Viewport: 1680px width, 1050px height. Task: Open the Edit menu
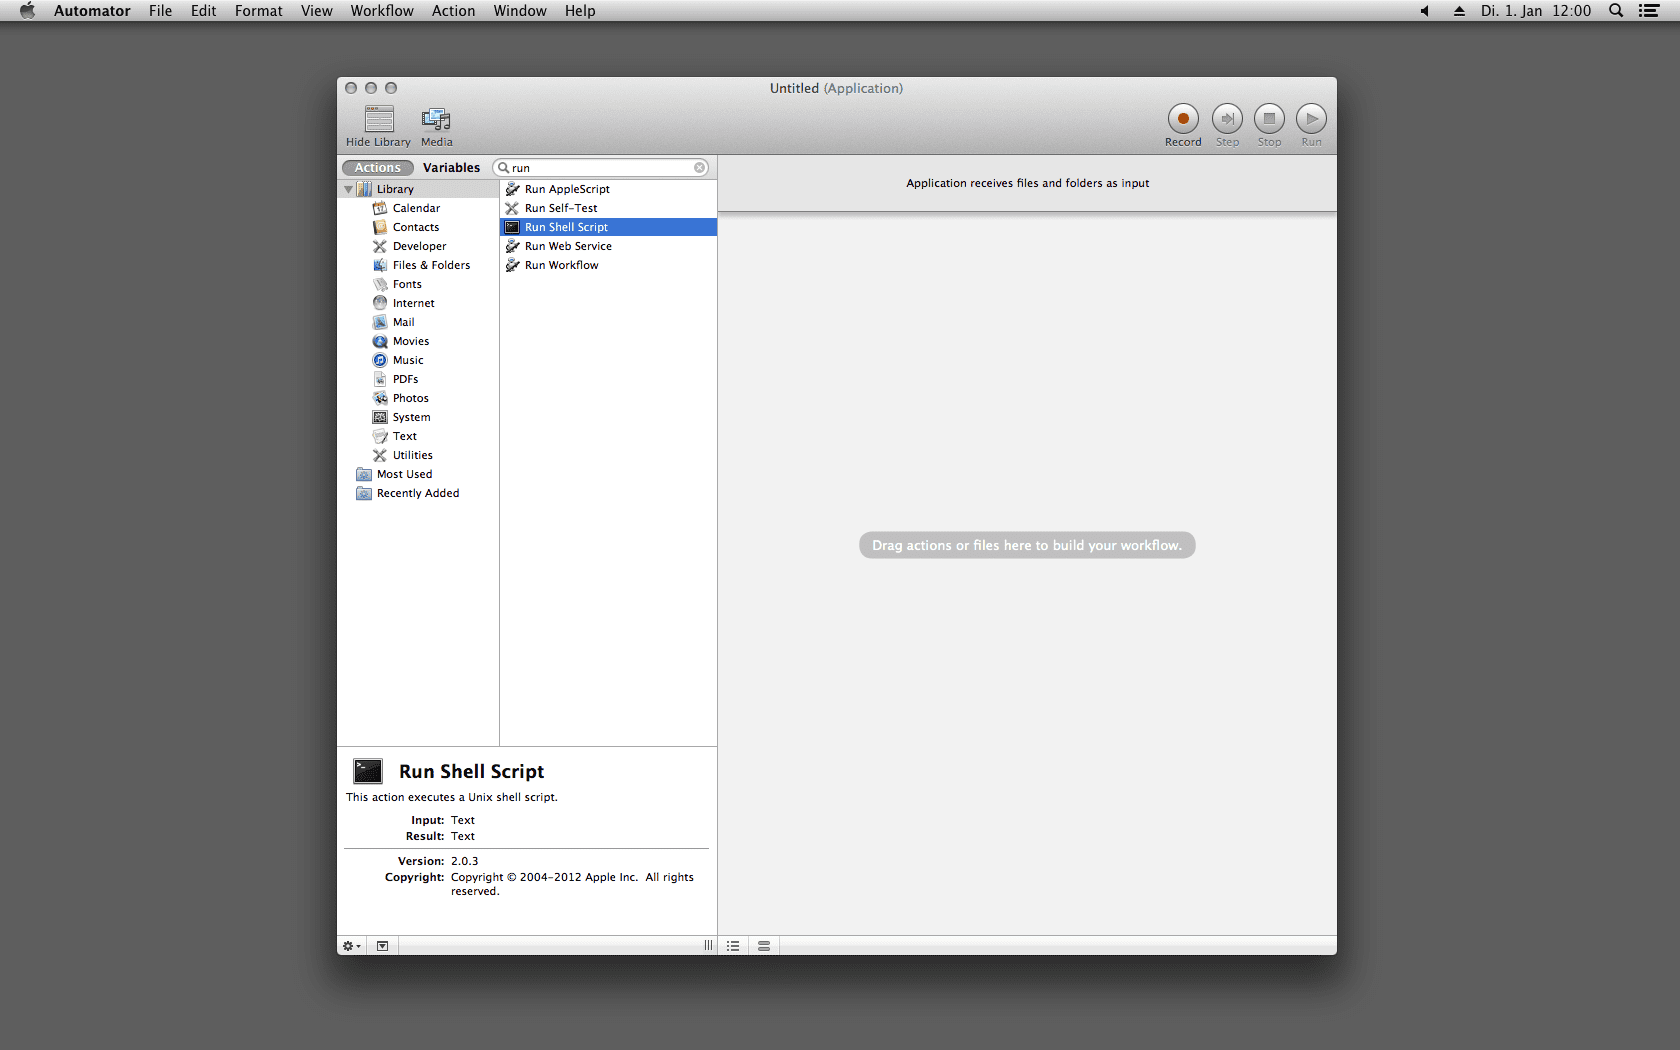(x=203, y=11)
